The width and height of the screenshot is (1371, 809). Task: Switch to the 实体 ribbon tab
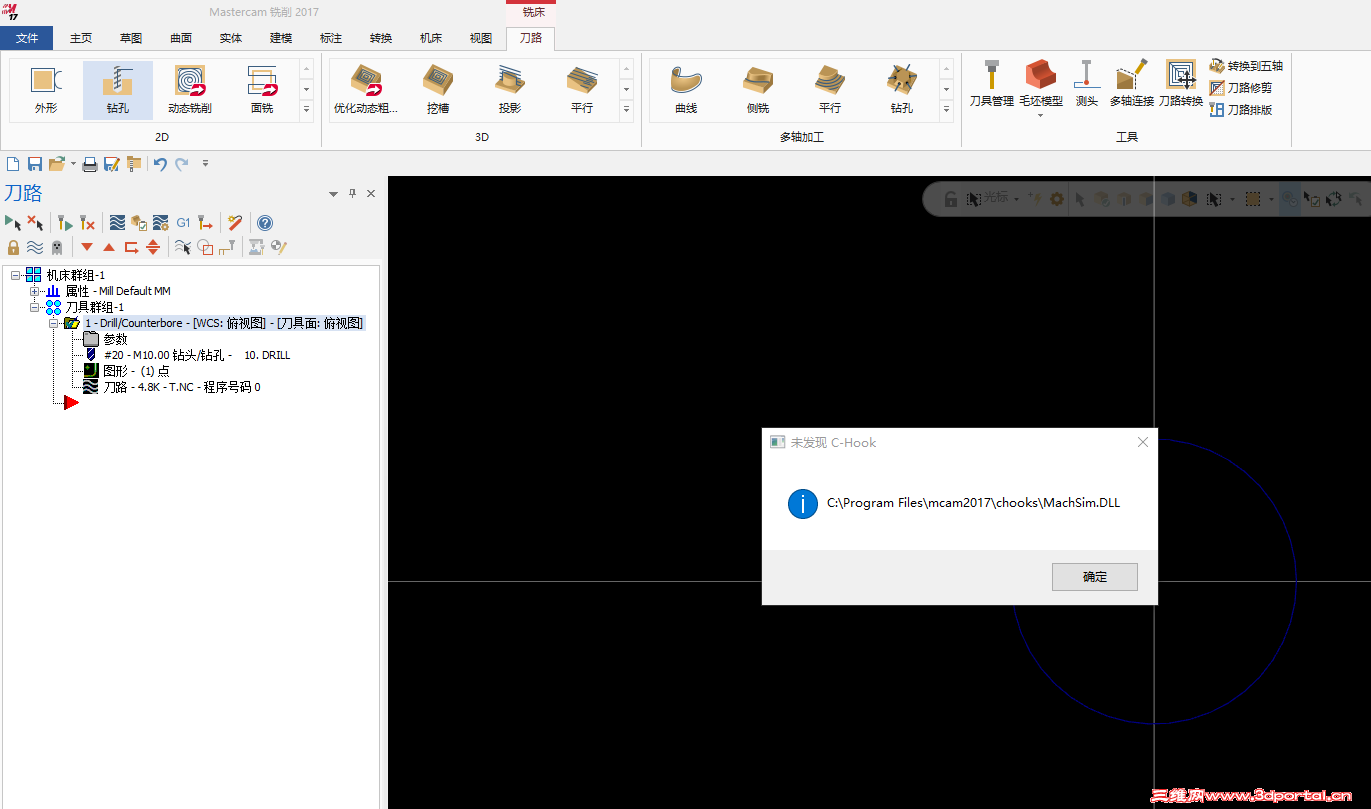231,38
